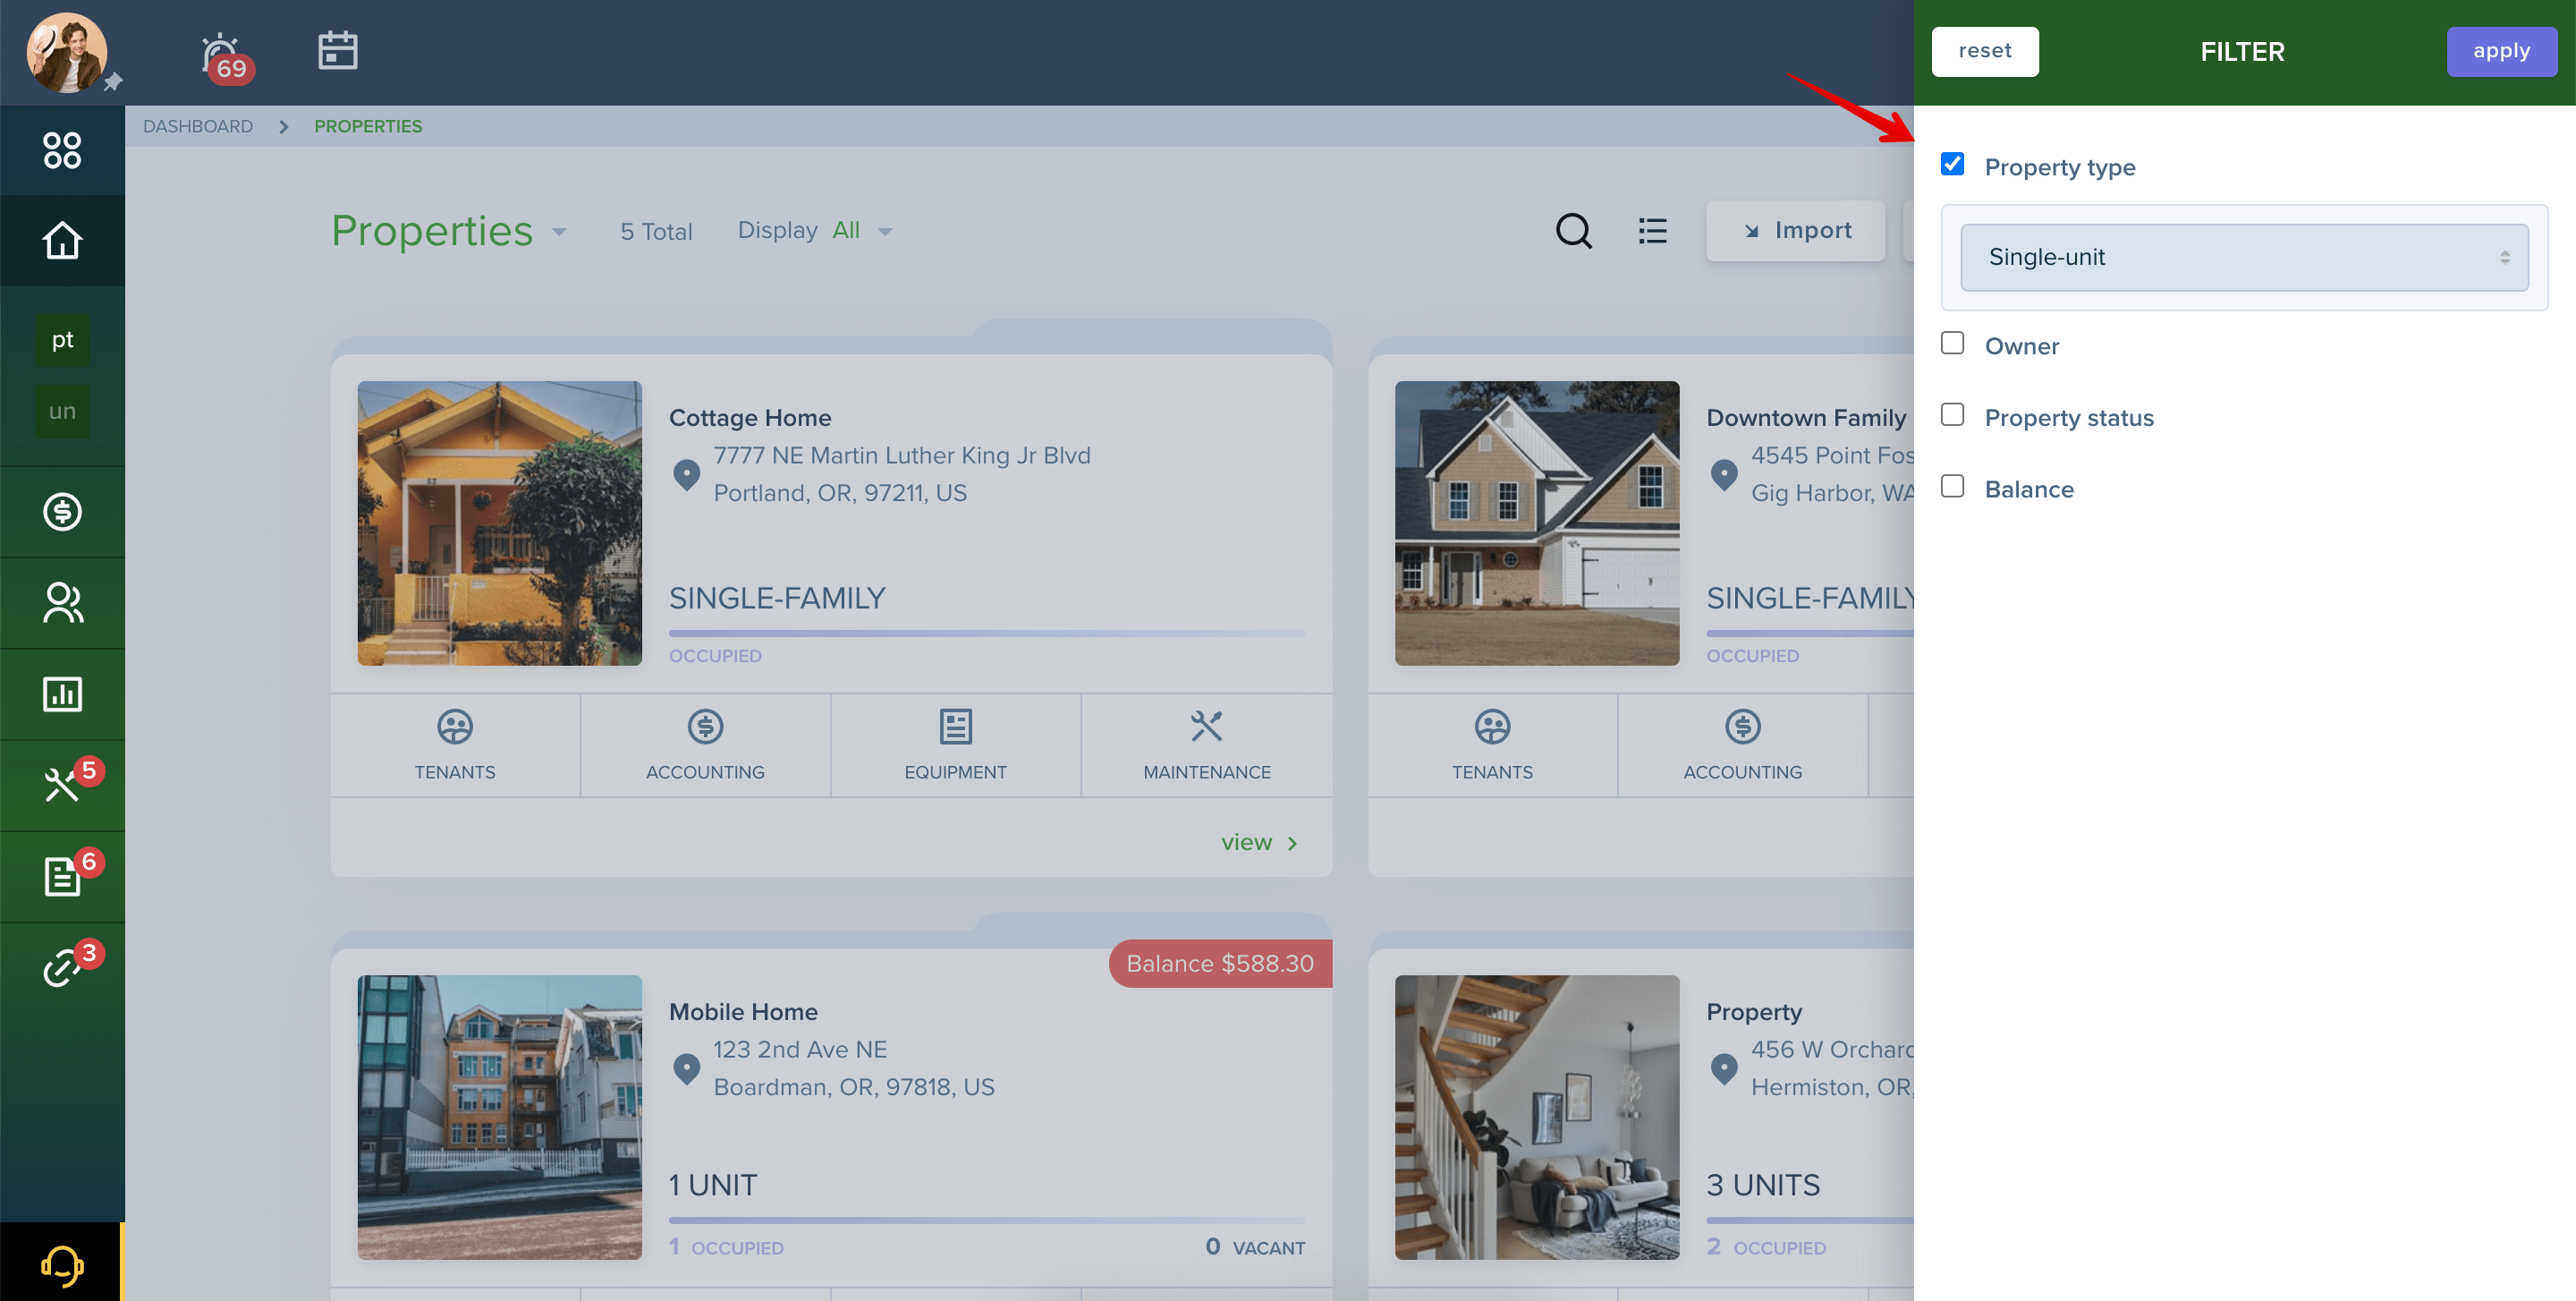Click the reset filter button
2576x1301 pixels.
pyautogui.click(x=1984, y=51)
